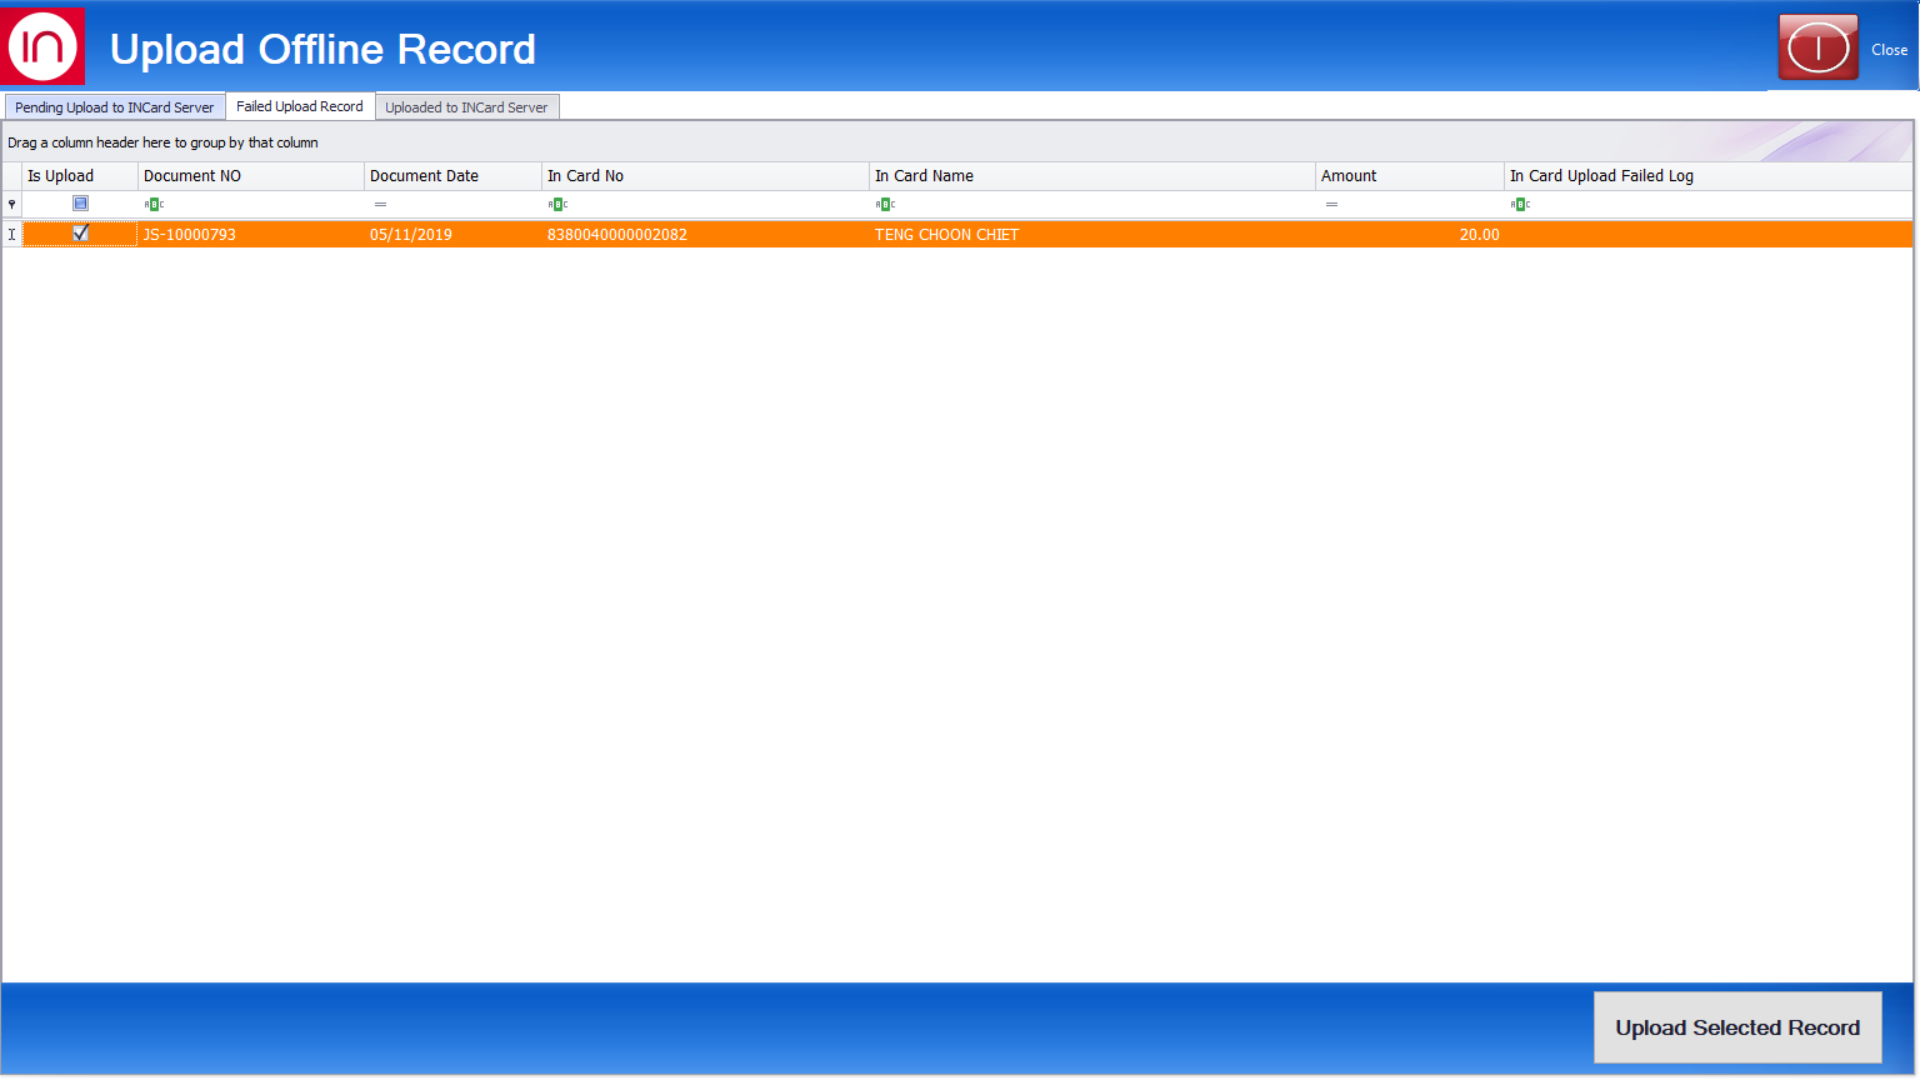The image size is (1920, 1080).
Task: Click the filter row pin indicator icon
Action: 12,204
